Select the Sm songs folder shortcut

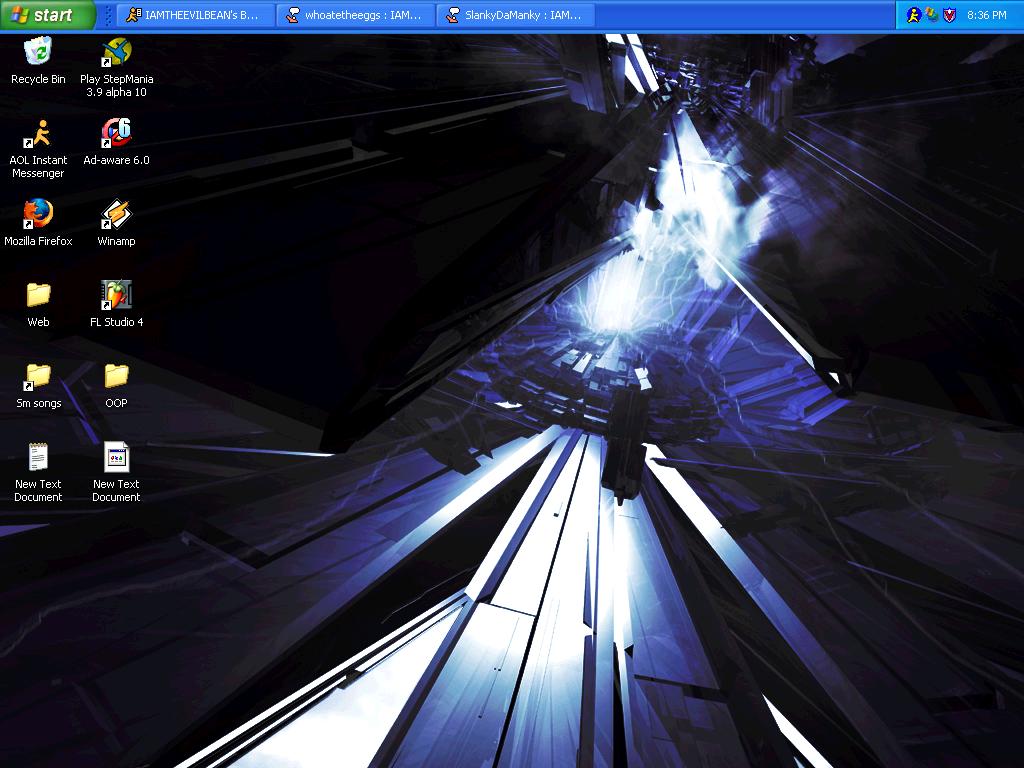click(38, 385)
